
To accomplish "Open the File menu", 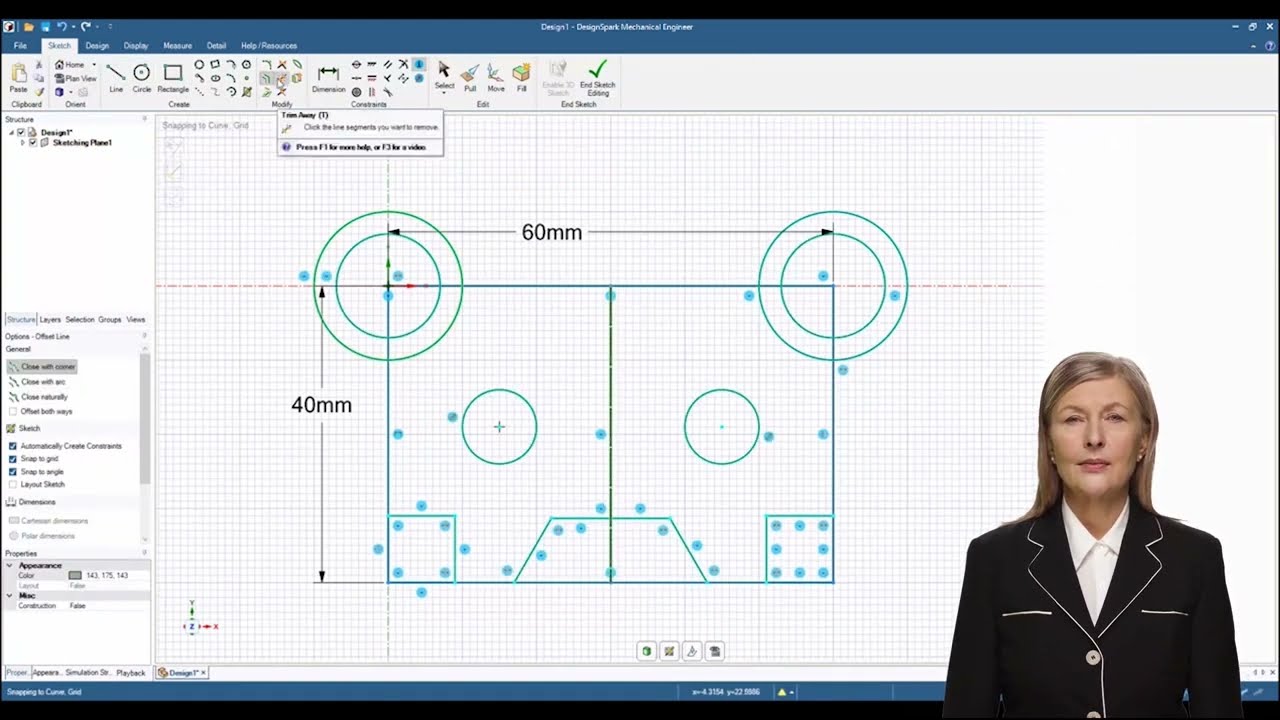I will coord(20,46).
